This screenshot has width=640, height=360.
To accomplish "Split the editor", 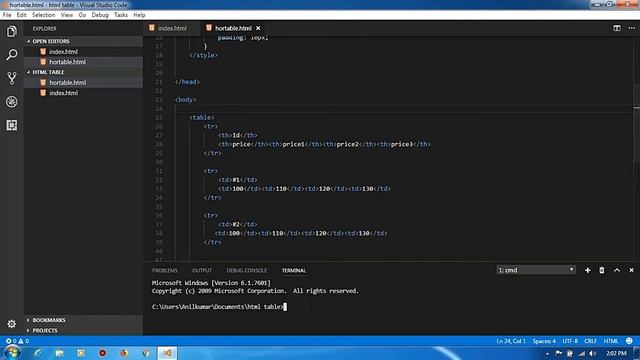I will [x=617, y=28].
